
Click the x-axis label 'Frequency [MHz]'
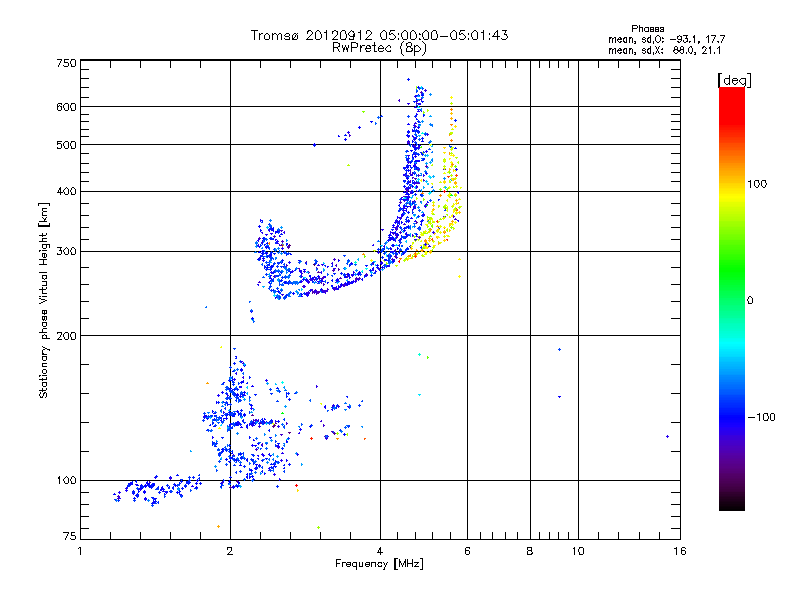click(379, 564)
